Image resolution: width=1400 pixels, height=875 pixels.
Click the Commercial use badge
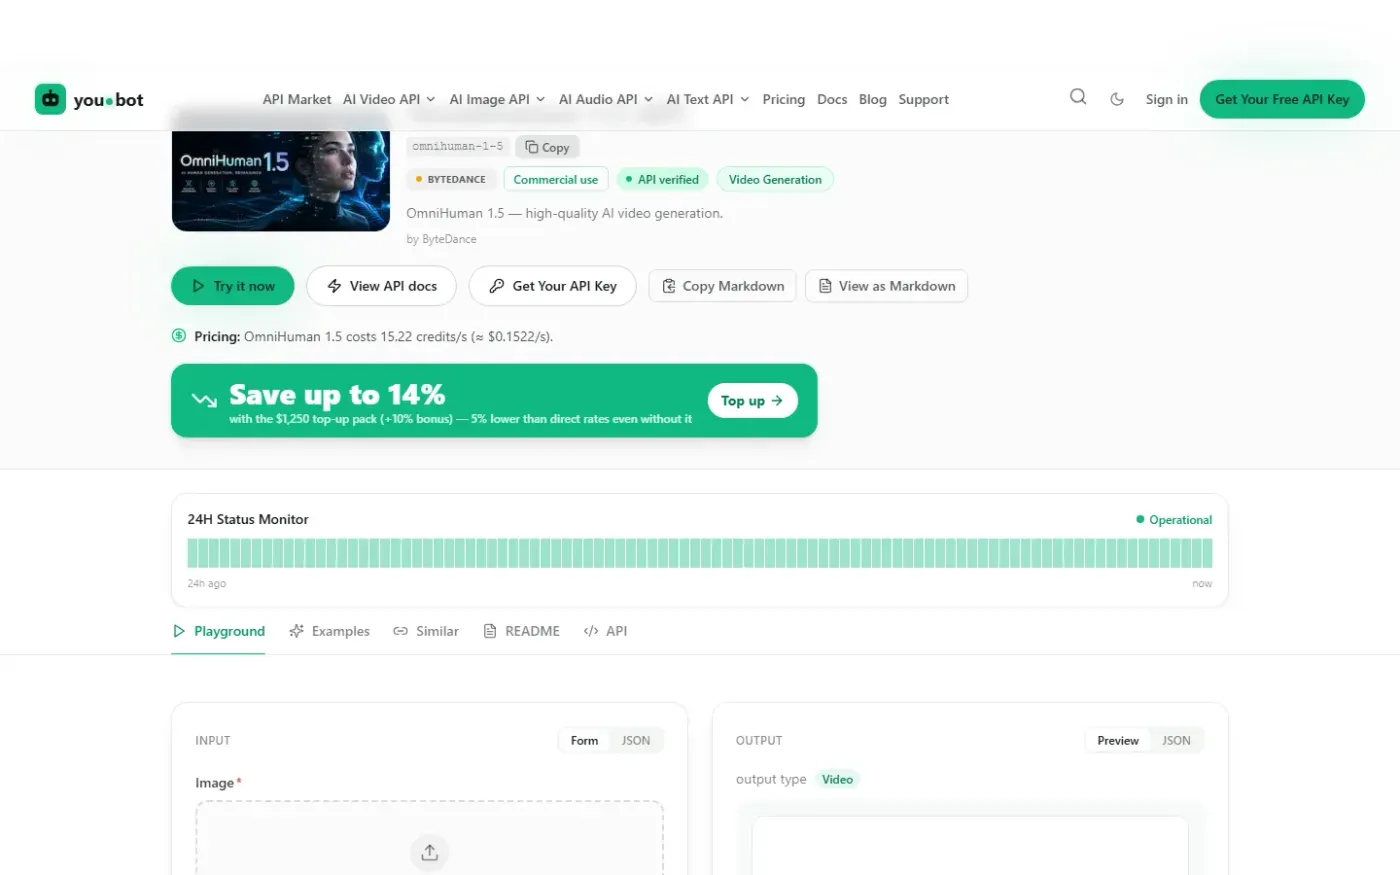click(555, 180)
